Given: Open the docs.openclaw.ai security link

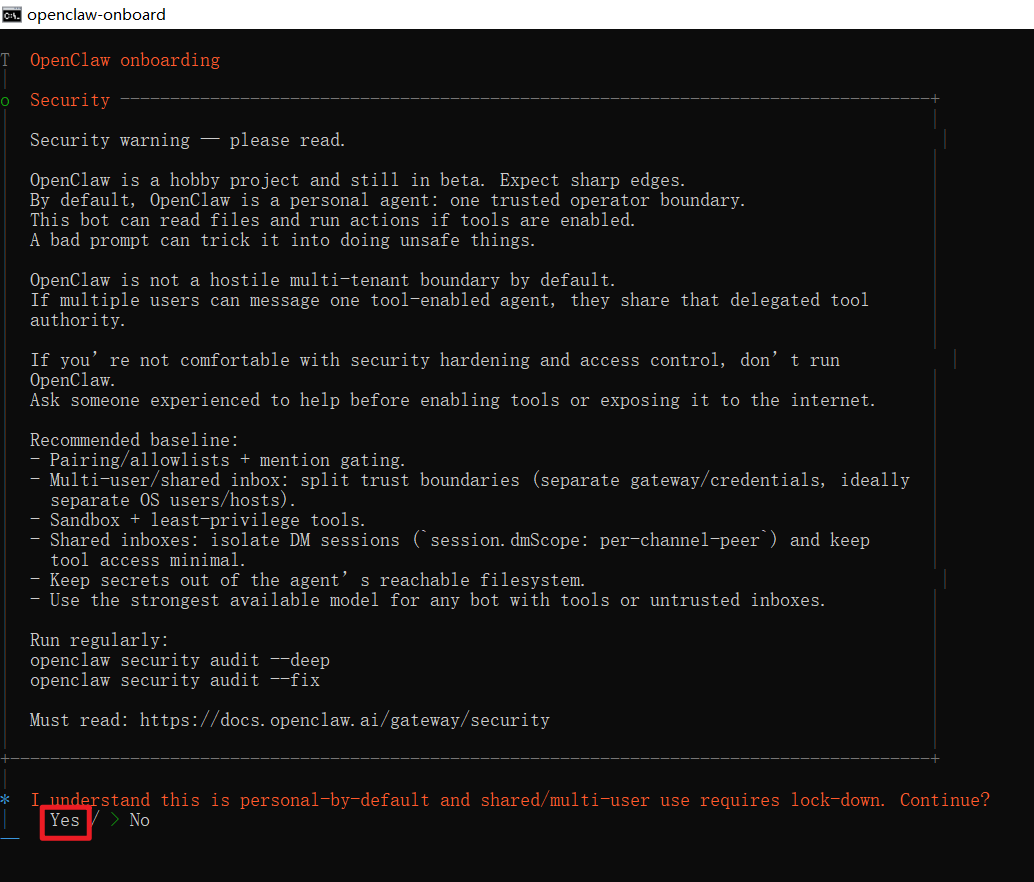Looking at the screenshot, I should point(344,720).
